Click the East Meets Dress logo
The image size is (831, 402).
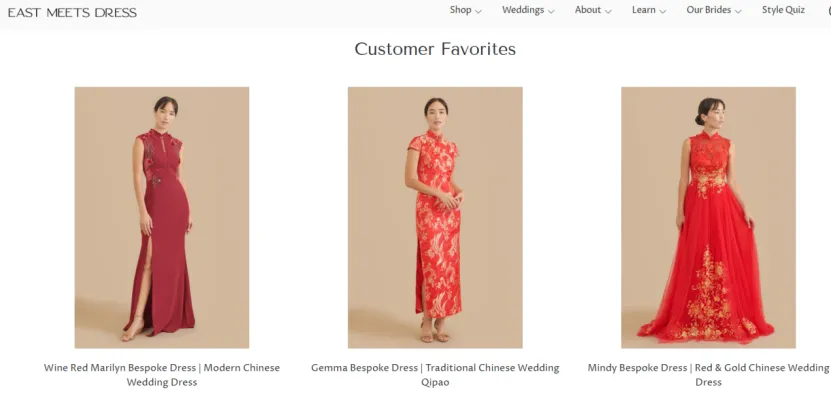pos(72,13)
